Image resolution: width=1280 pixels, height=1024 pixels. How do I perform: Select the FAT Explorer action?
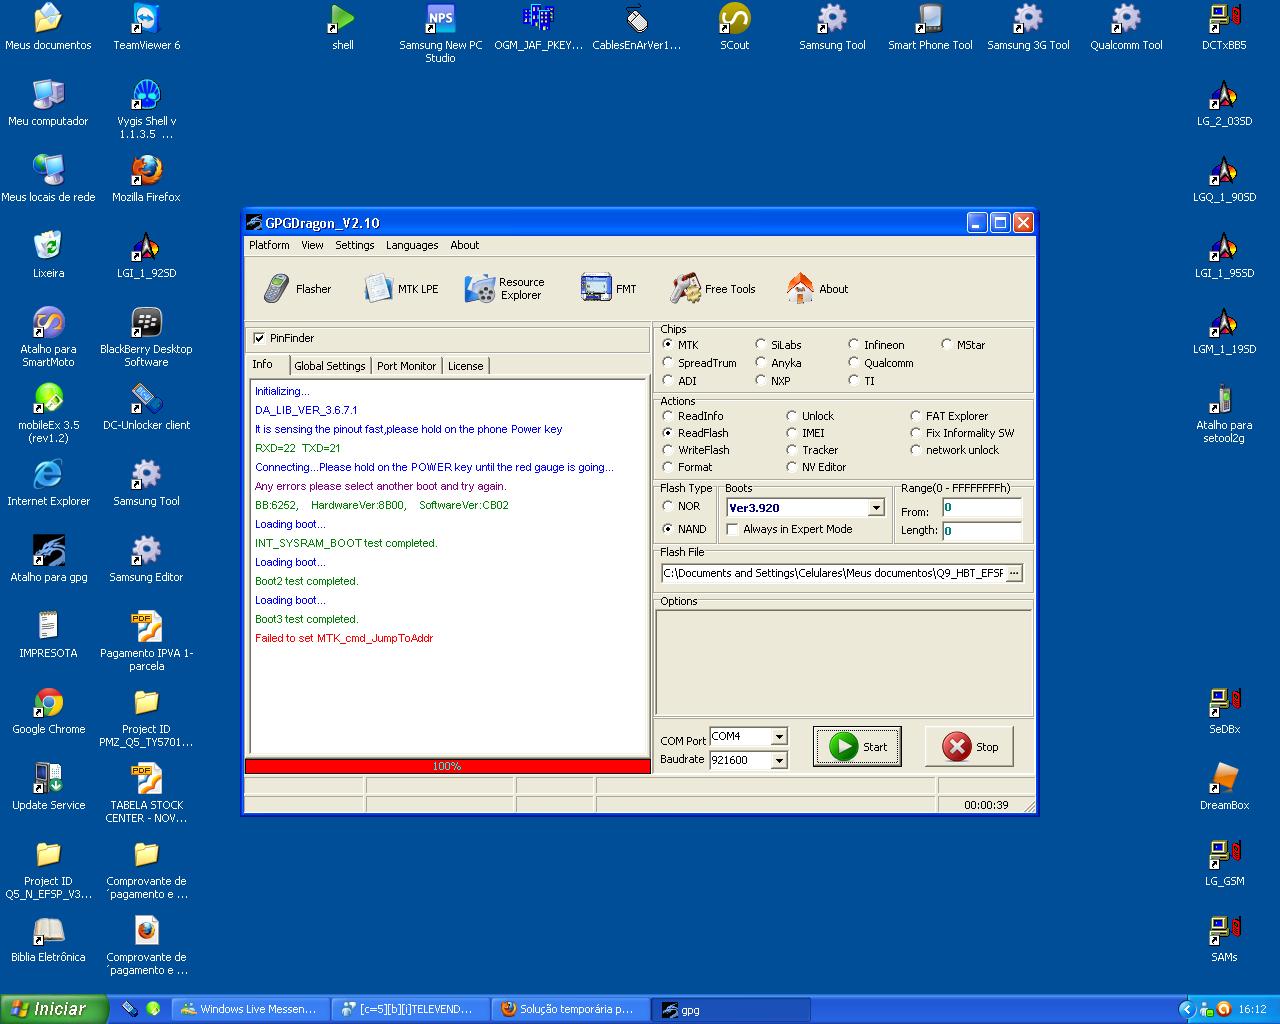916,416
